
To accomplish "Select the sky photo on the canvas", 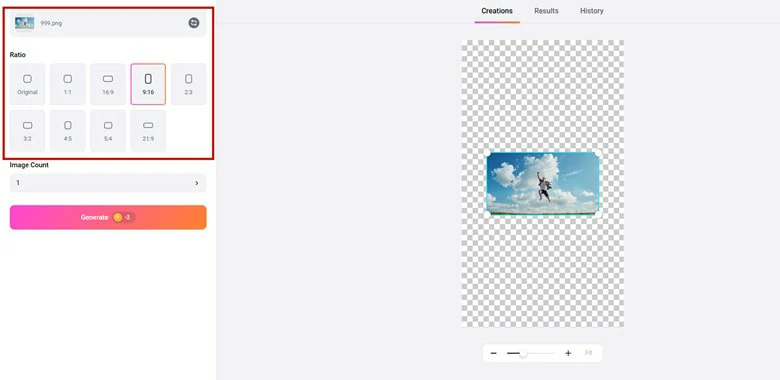I will 543,184.
